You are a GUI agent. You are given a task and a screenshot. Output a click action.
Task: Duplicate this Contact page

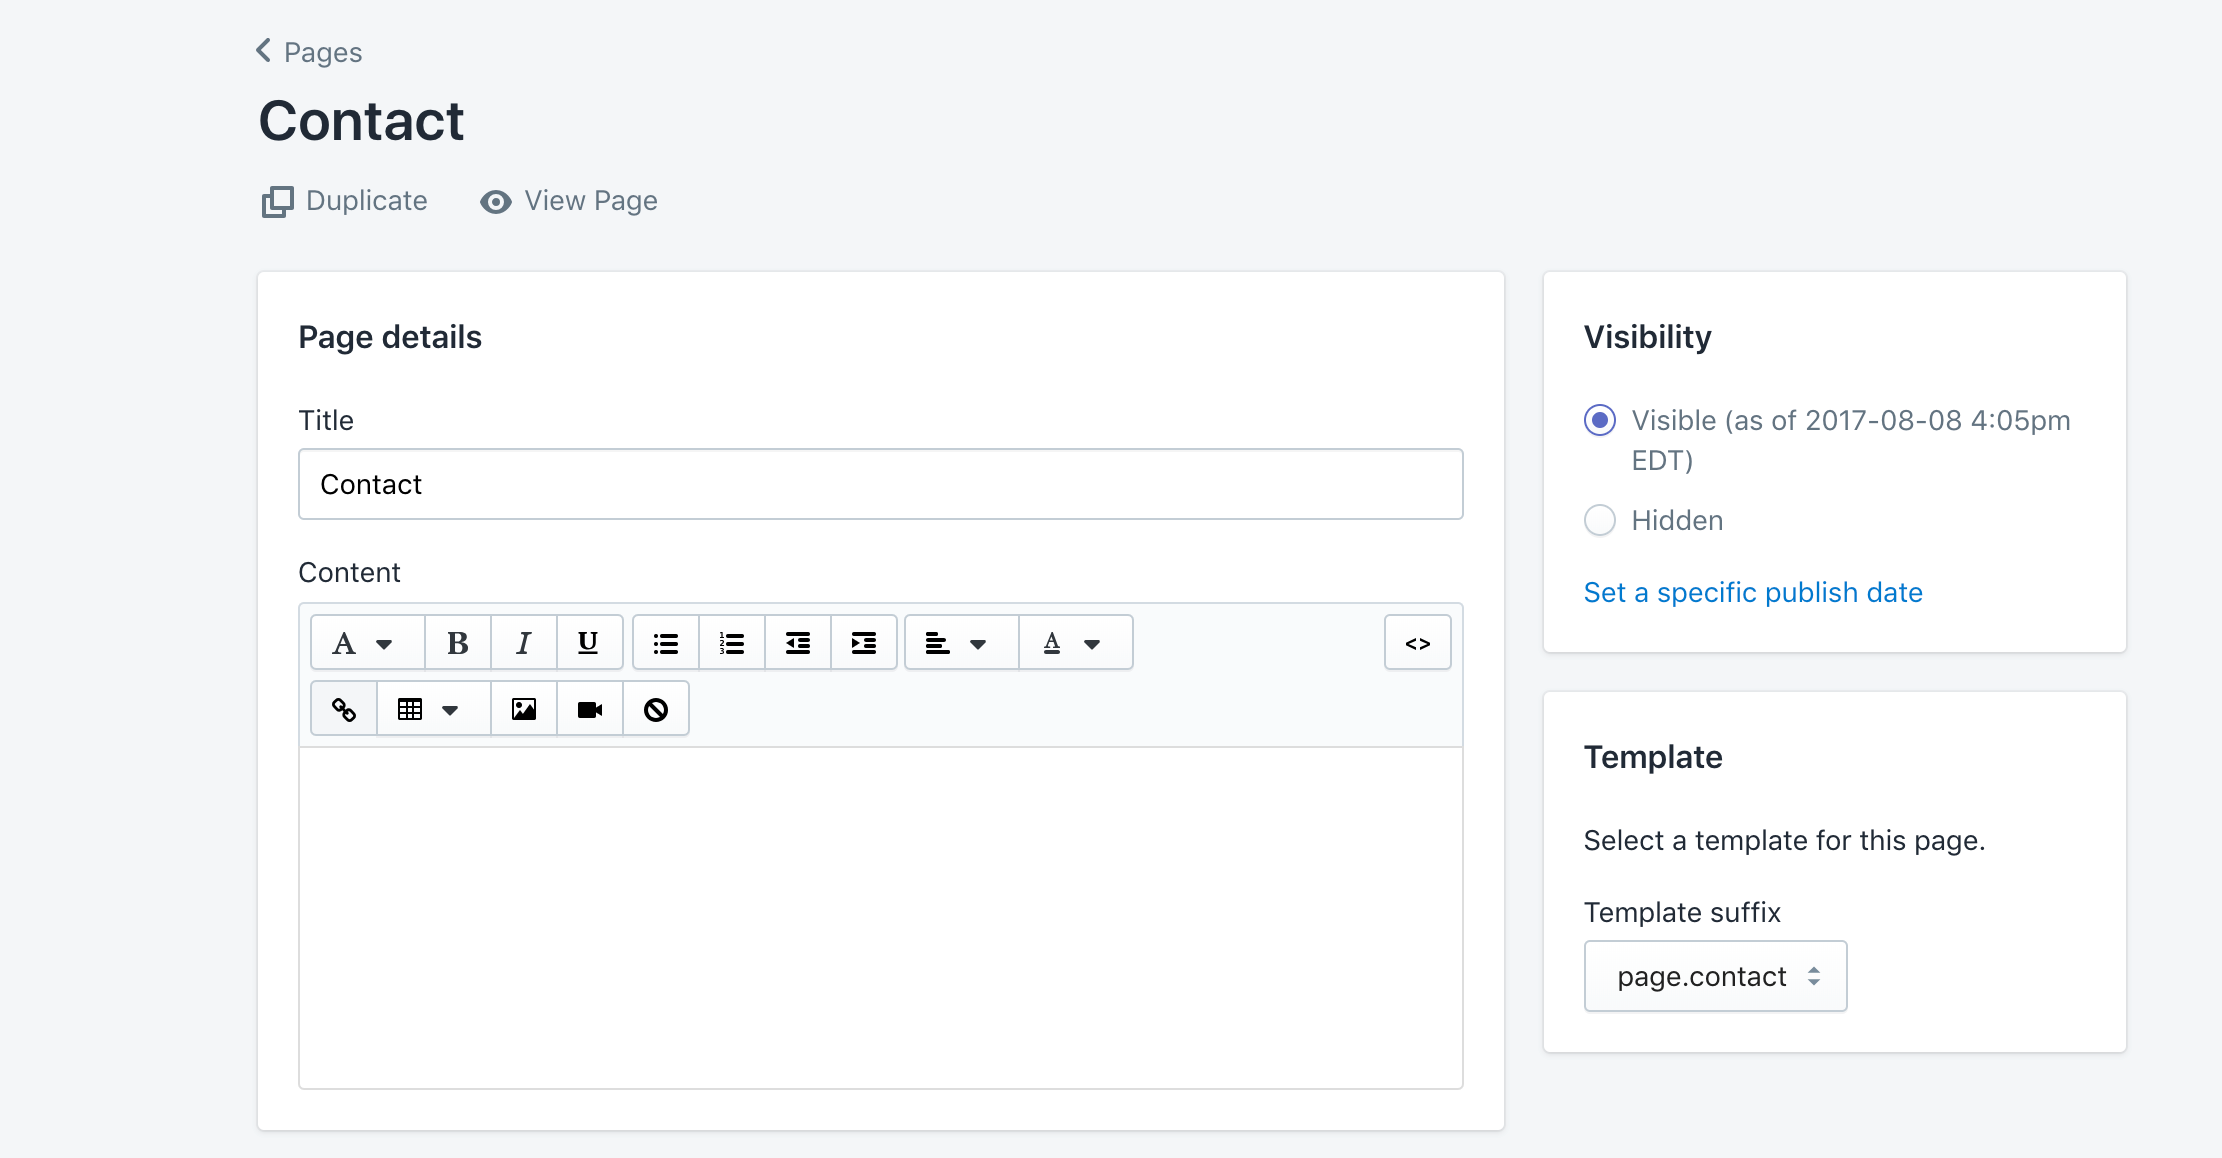[345, 201]
